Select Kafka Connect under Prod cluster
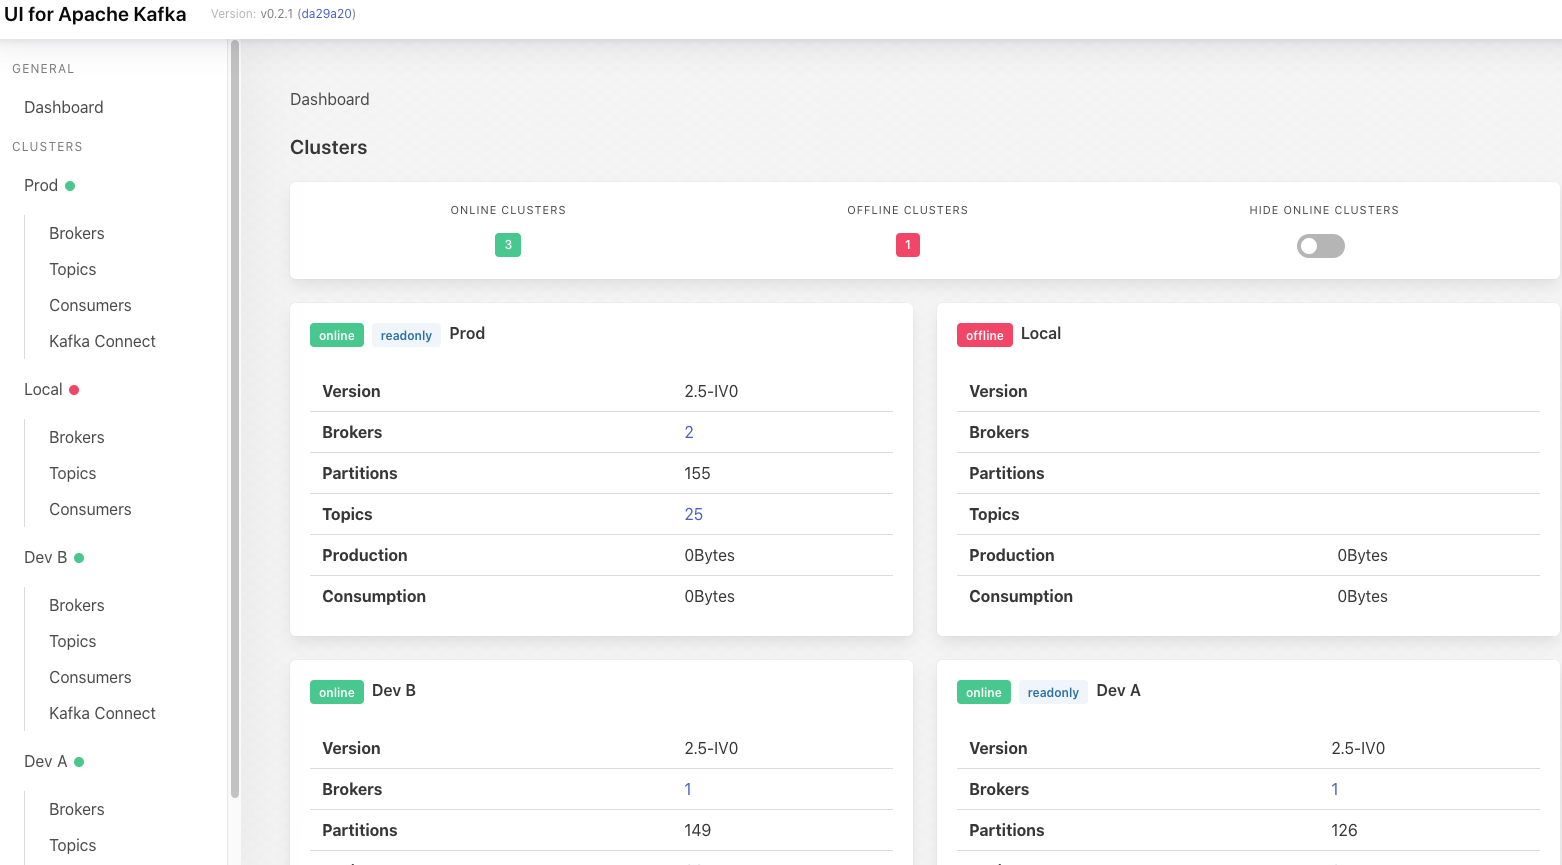This screenshot has width=1562, height=865. [102, 341]
